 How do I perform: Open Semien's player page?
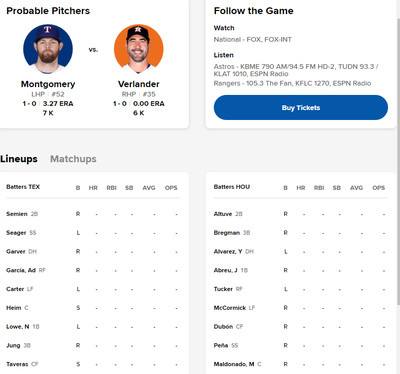tap(17, 214)
